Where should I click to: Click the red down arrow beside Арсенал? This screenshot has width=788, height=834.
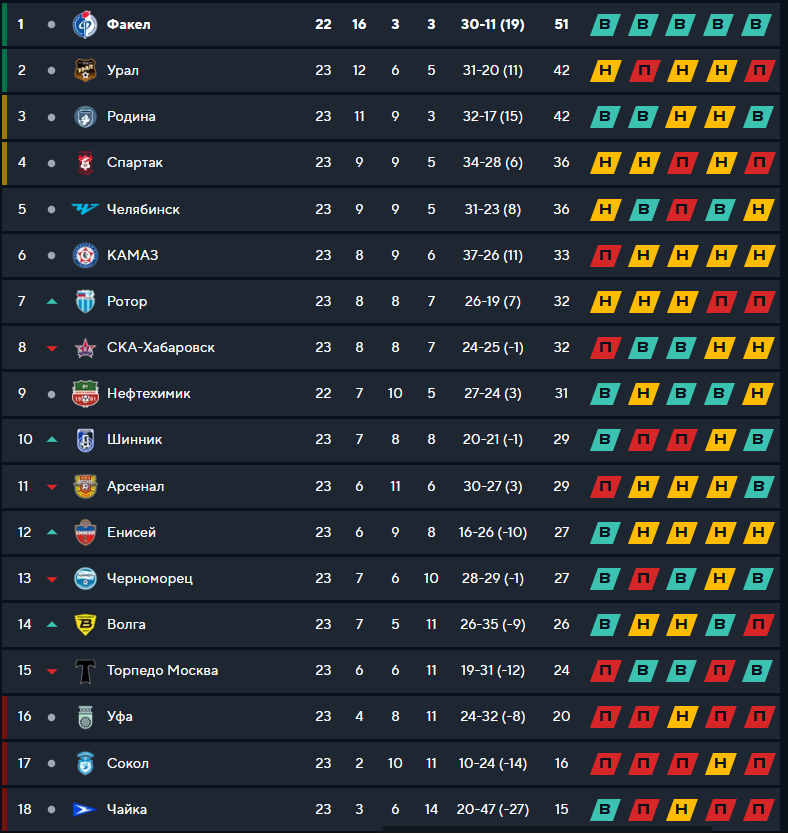(52, 487)
